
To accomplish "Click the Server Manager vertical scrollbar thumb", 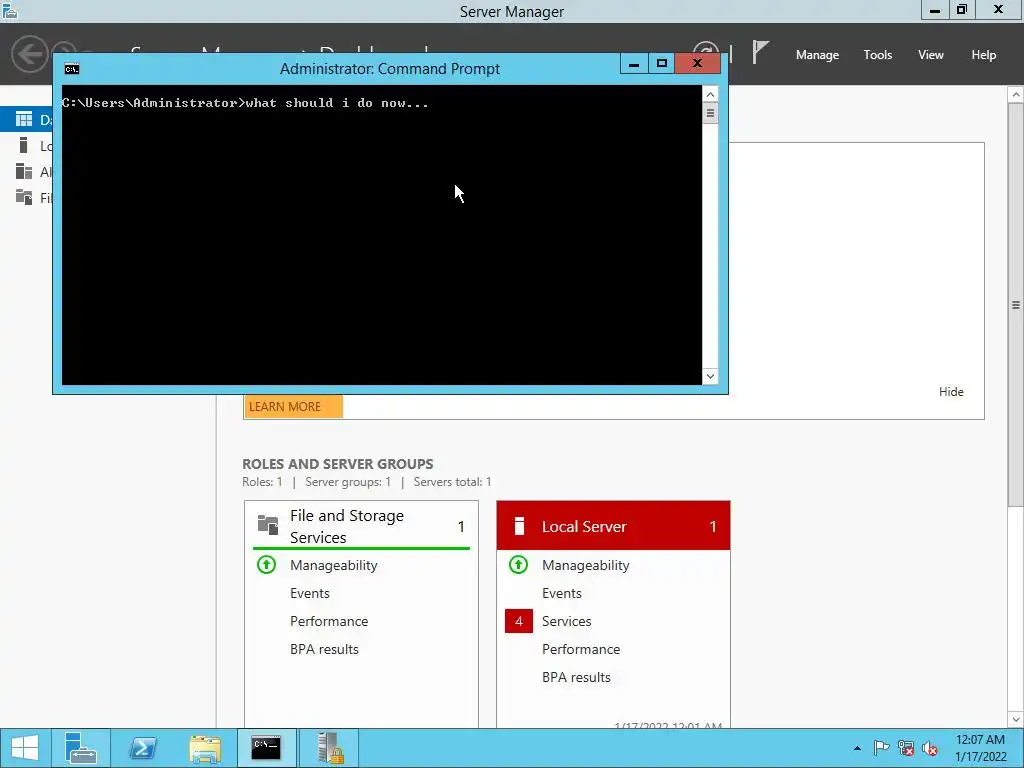I will click(x=1016, y=304).
